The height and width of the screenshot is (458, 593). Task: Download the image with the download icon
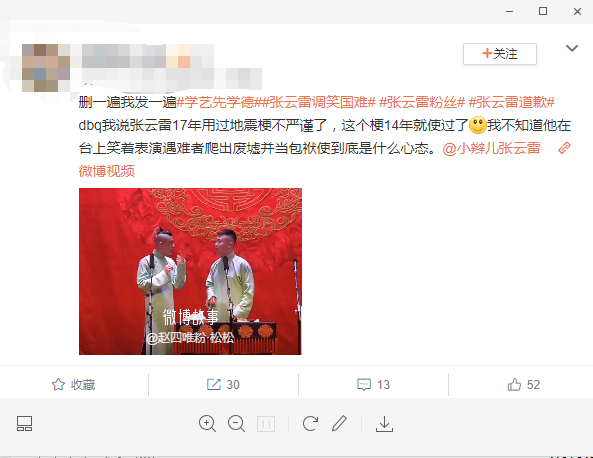tap(384, 424)
